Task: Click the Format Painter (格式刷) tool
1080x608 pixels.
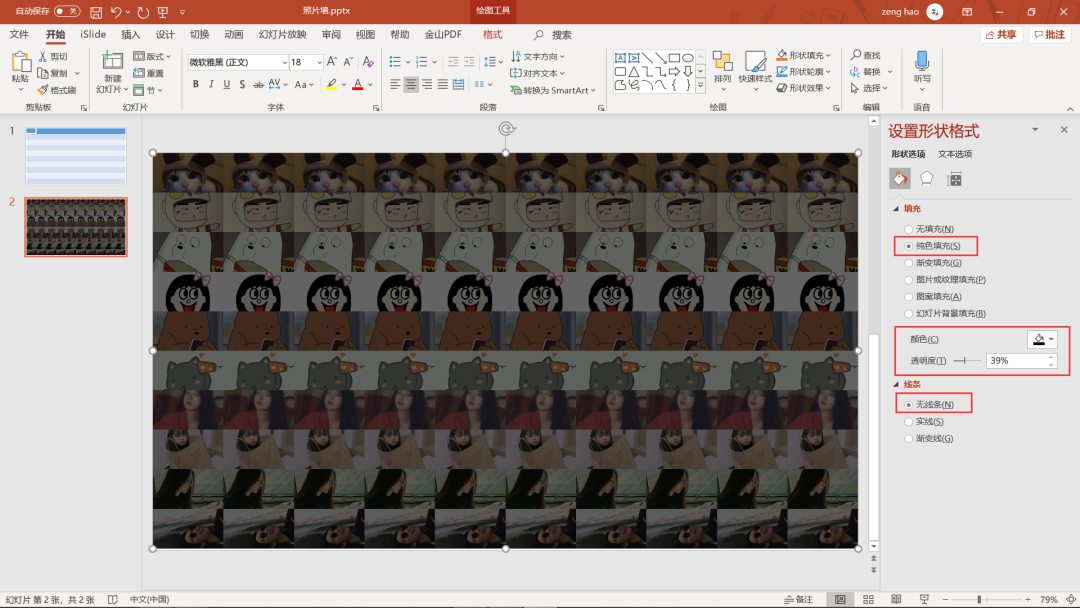Action: 57,90
